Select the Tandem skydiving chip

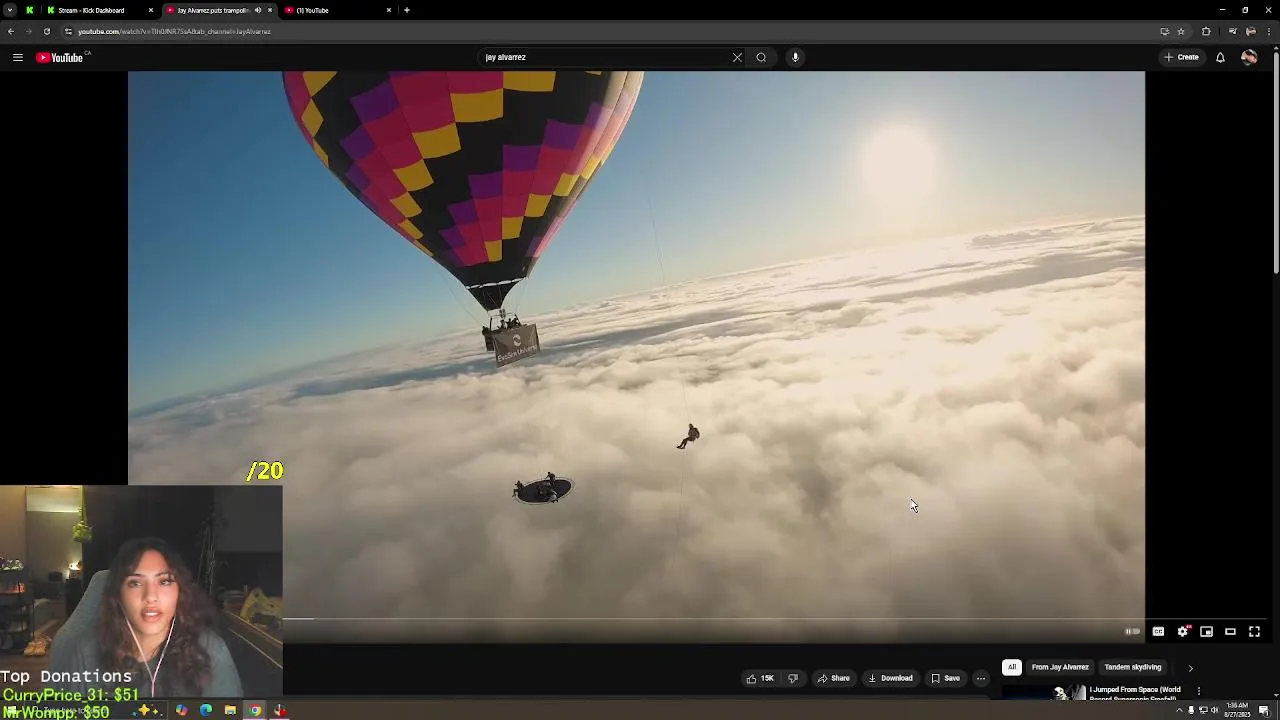coord(1133,667)
